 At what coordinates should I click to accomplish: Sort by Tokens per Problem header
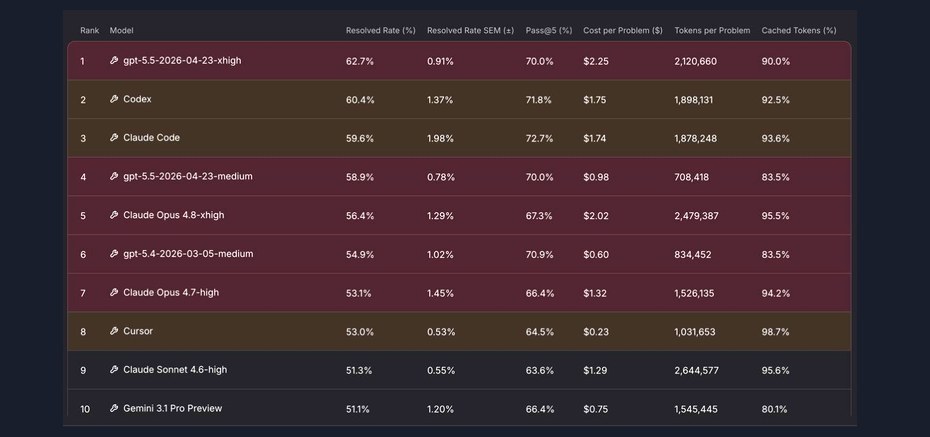712,30
